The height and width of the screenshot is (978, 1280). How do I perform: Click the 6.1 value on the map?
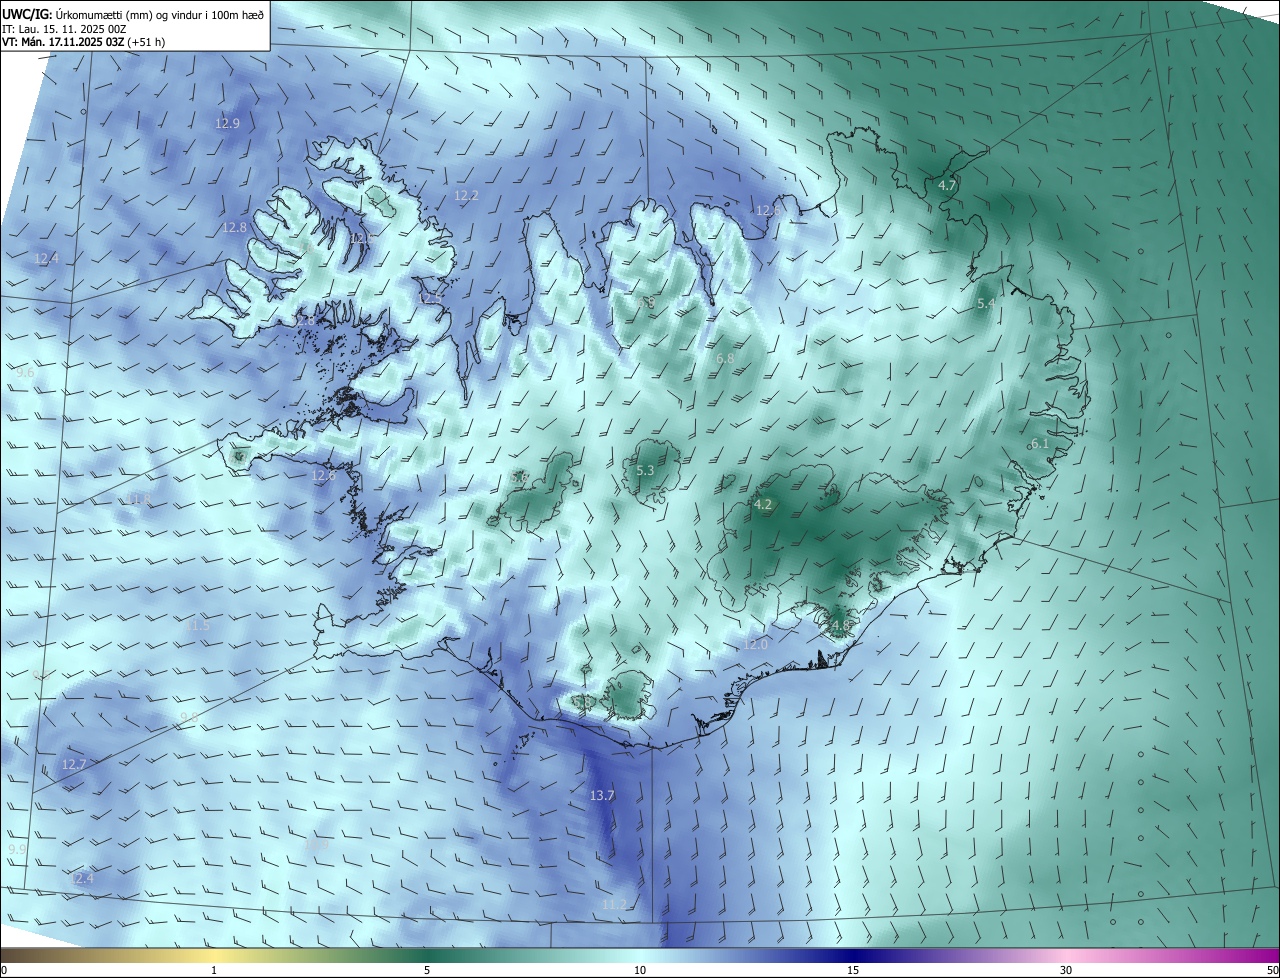pyautogui.click(x=1040, y=443)
